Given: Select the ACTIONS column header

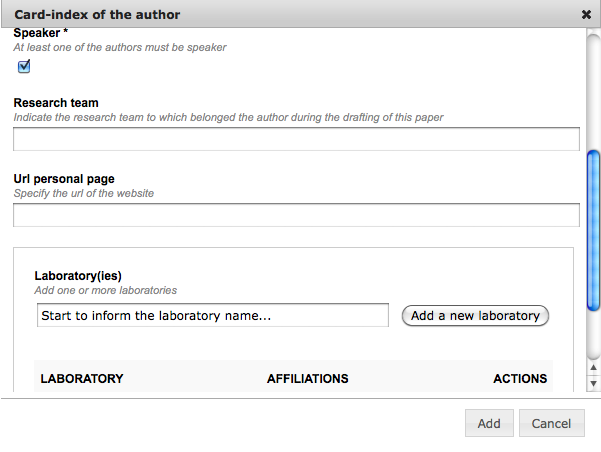Looking at the screenshot, I should pyautogui.click(x=520, y=378).
